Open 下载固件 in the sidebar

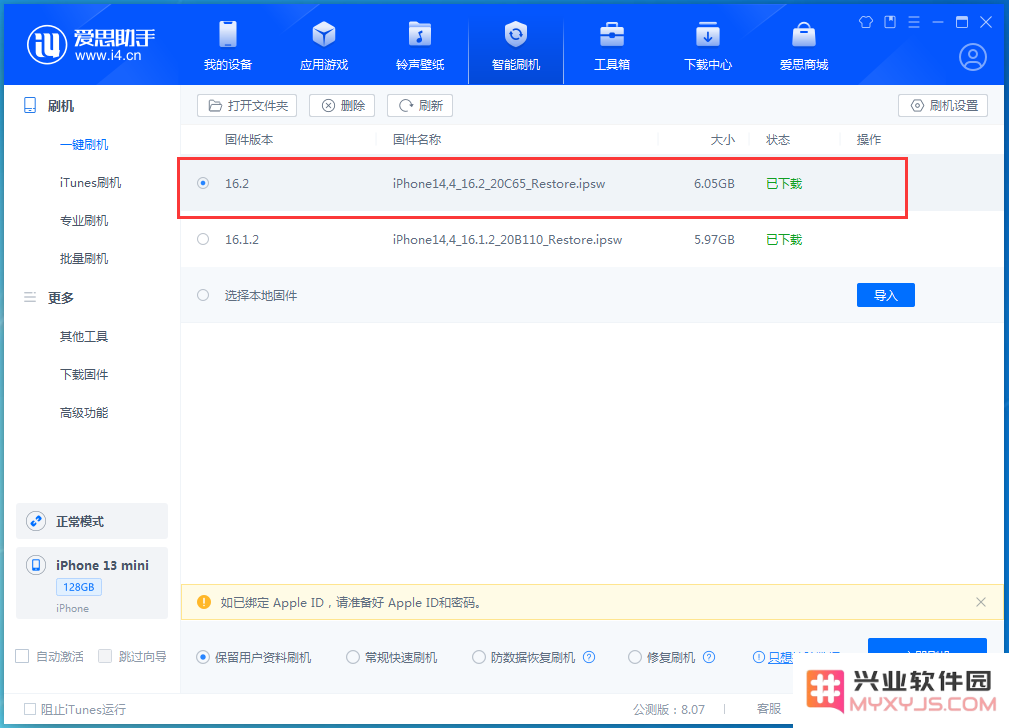pyautogui.click(x=84, y=374)
